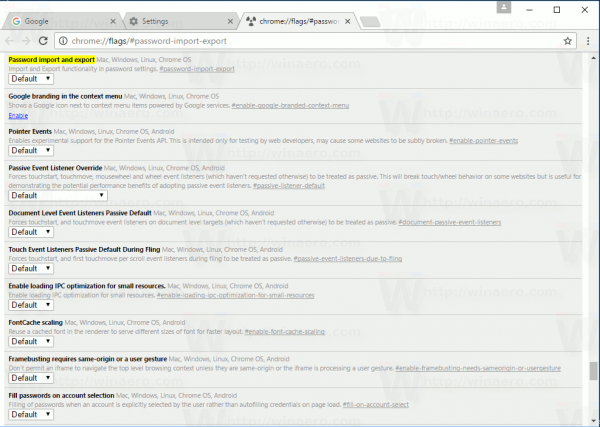600x427 pixels.
Task: Enable Google branding in the context menu
Action: pyautogui.click(x=18, y=116)
